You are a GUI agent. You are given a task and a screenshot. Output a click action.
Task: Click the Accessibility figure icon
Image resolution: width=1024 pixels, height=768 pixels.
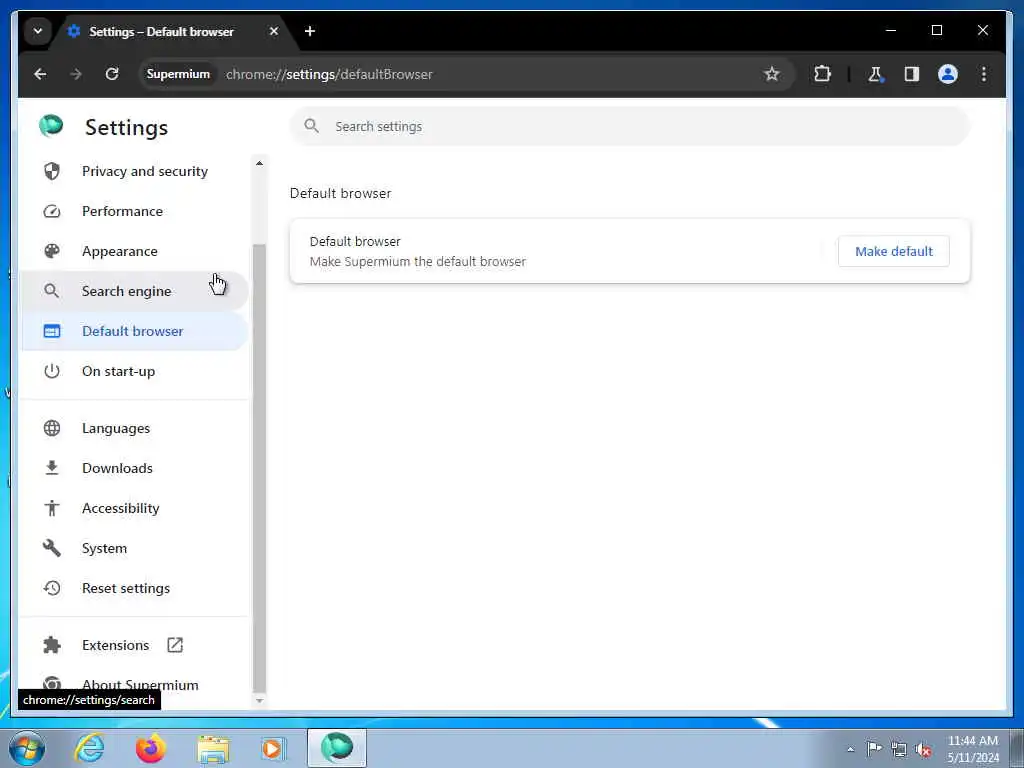click(52, 508)
